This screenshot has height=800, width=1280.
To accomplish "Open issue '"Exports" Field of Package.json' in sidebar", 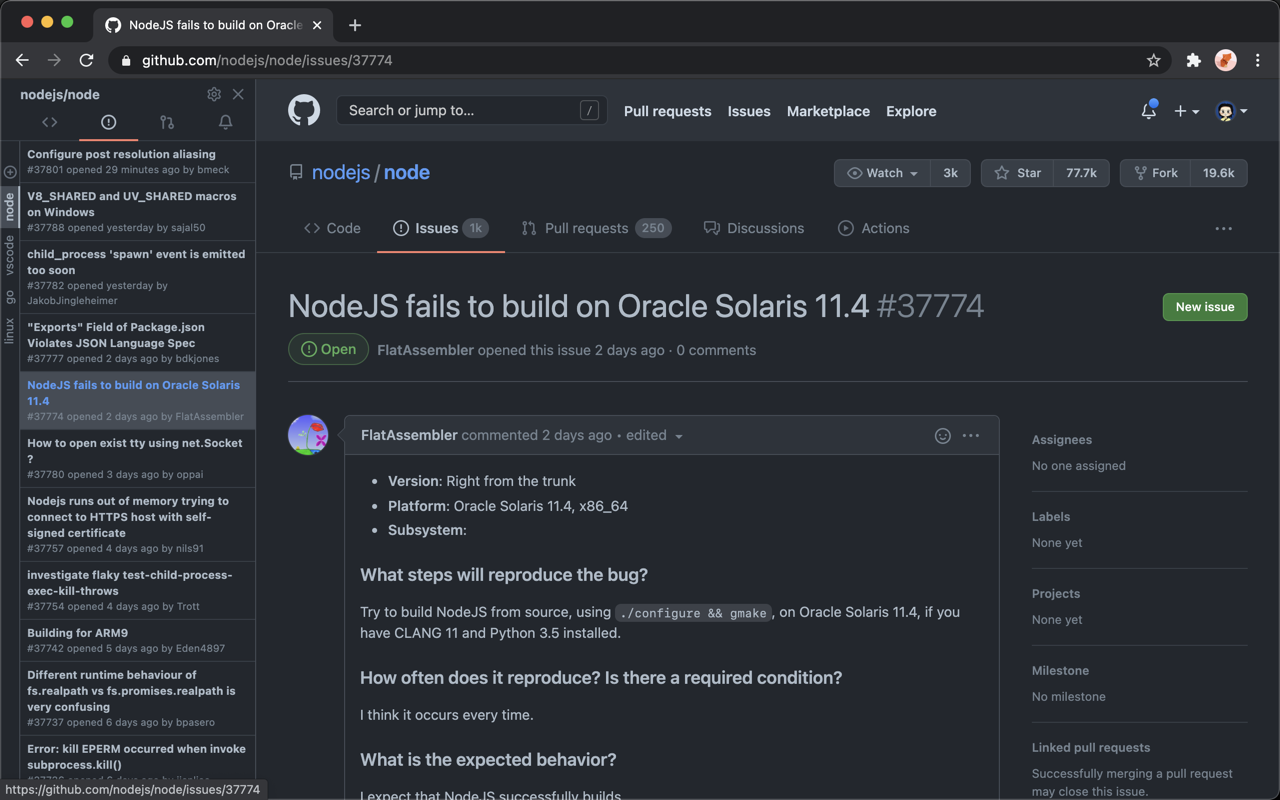I will 138,343.
